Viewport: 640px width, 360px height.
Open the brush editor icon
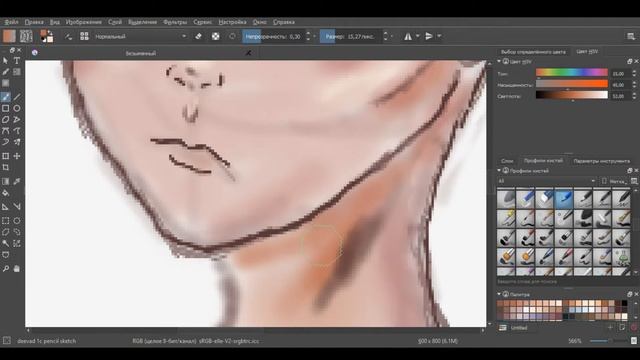pyautogui.click(x=68, y=36)
